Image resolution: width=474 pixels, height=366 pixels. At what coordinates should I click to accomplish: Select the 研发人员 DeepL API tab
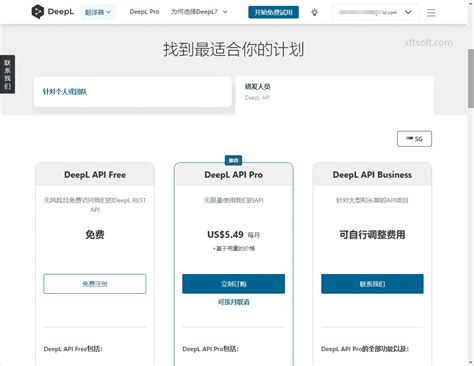tap(335, 95)
